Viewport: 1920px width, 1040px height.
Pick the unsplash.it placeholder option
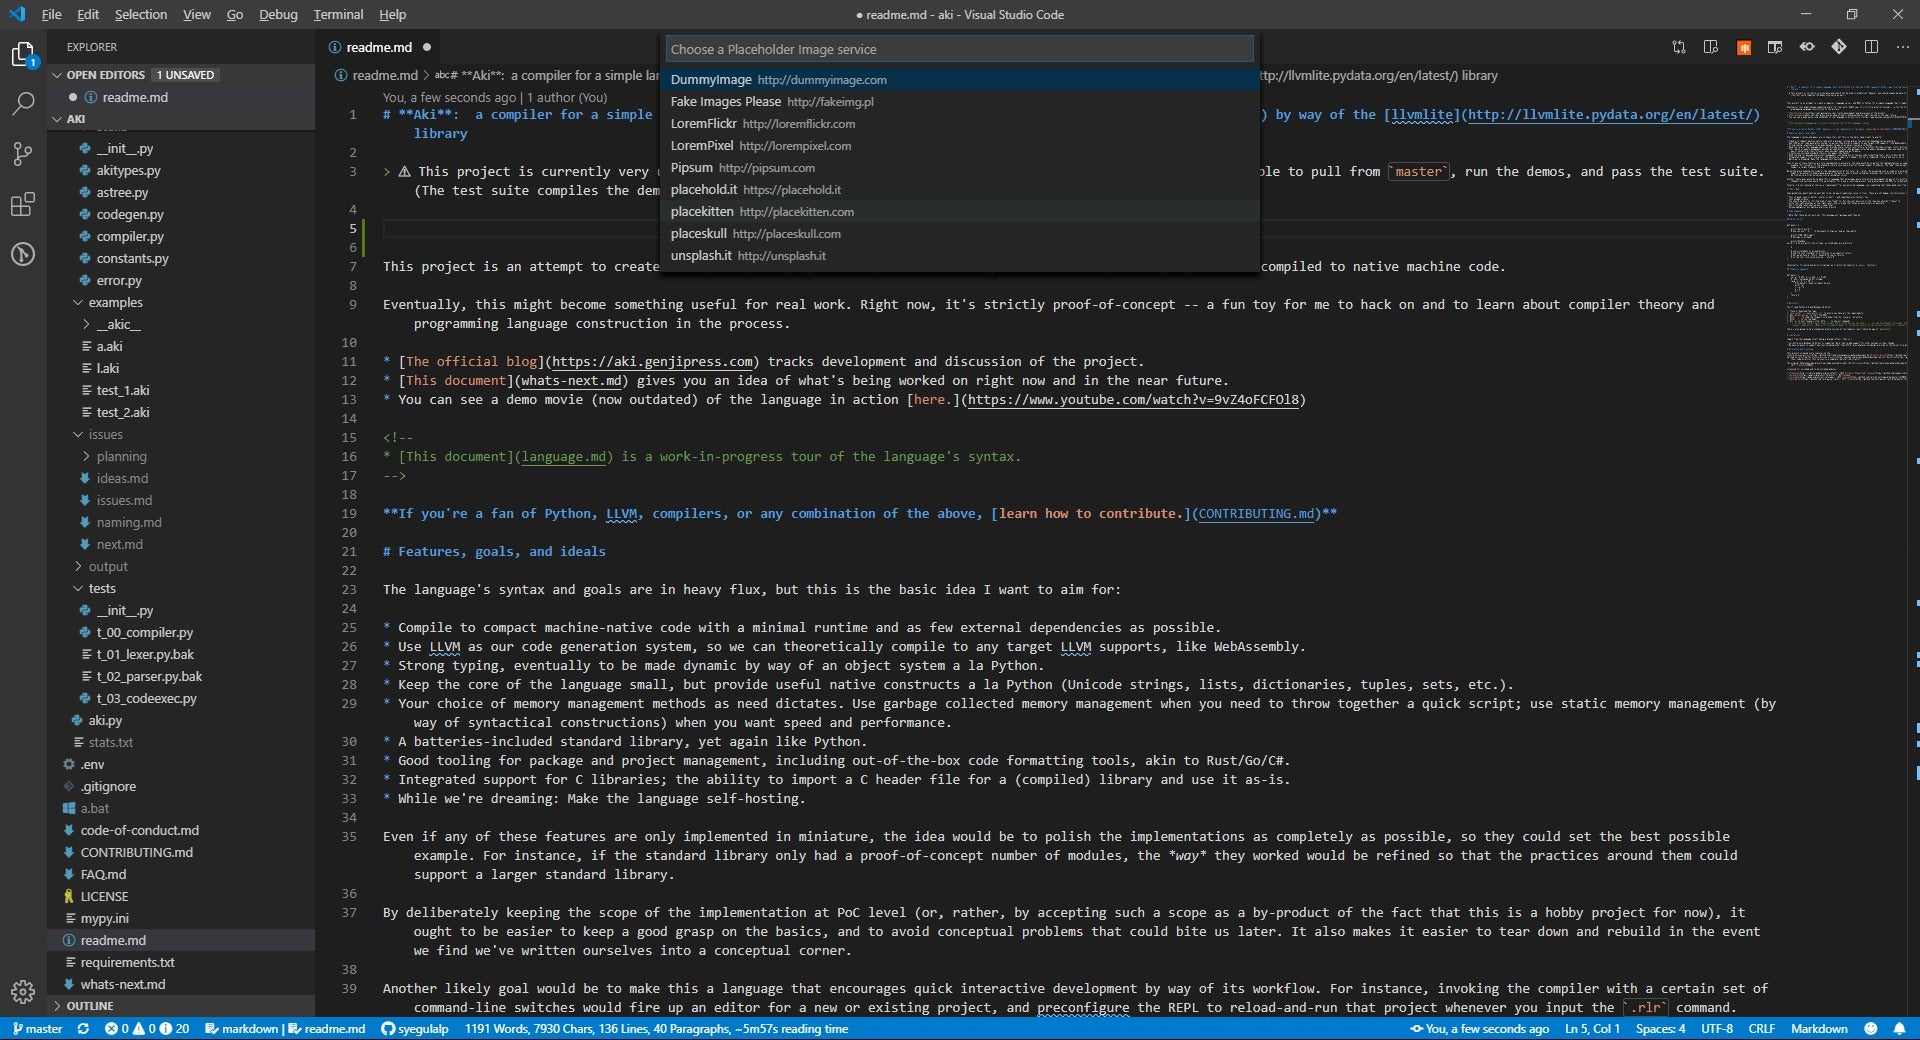coord(960,256)
